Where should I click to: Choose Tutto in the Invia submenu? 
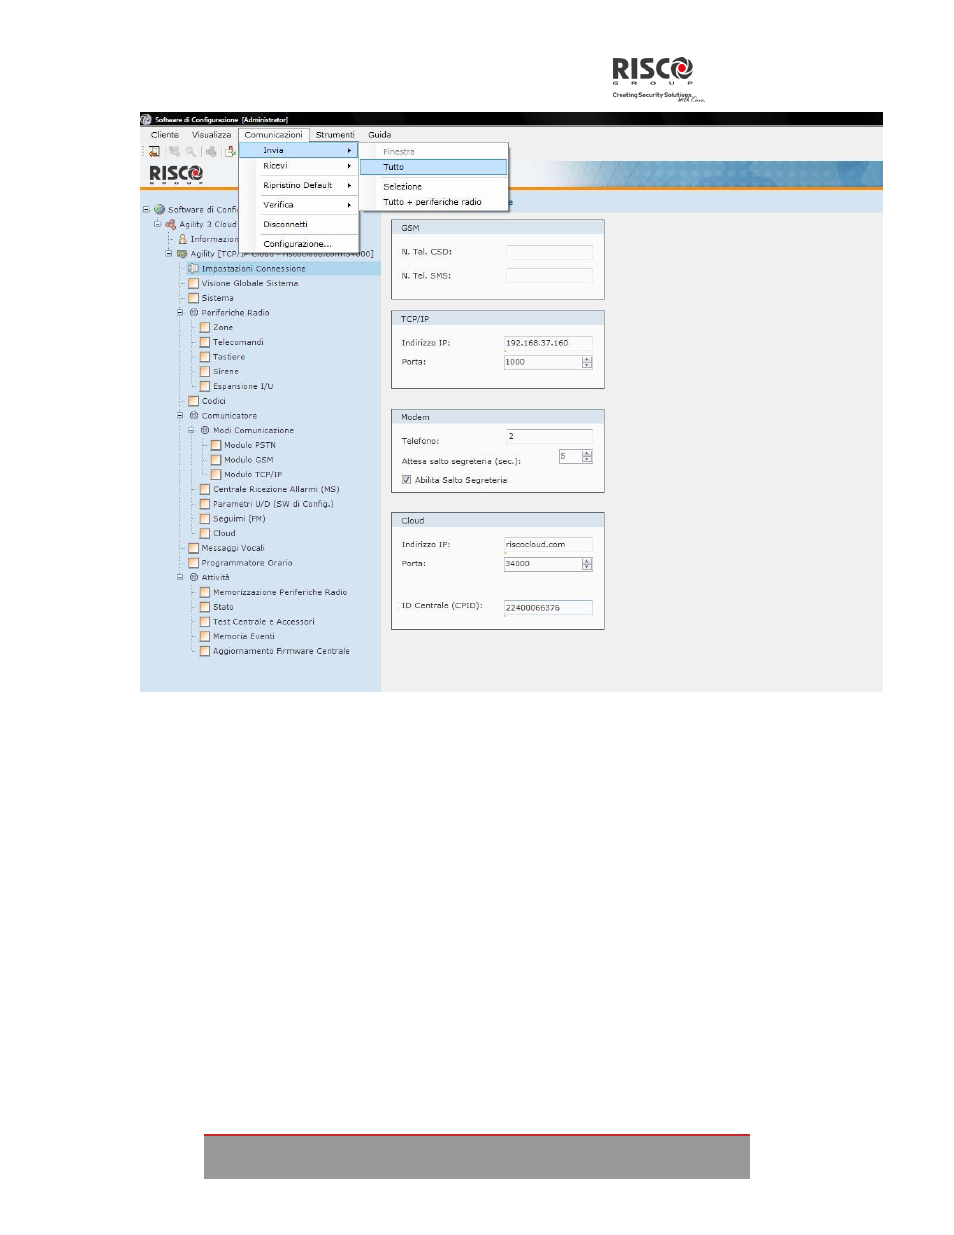[x=433, y=167]
